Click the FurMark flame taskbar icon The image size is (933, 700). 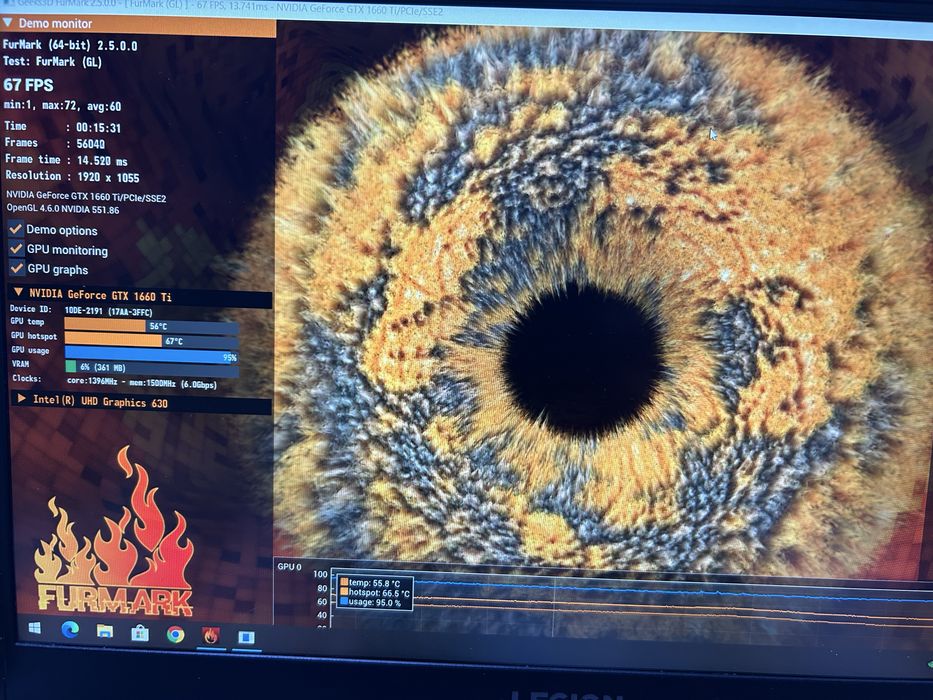(x=211, y=636)
